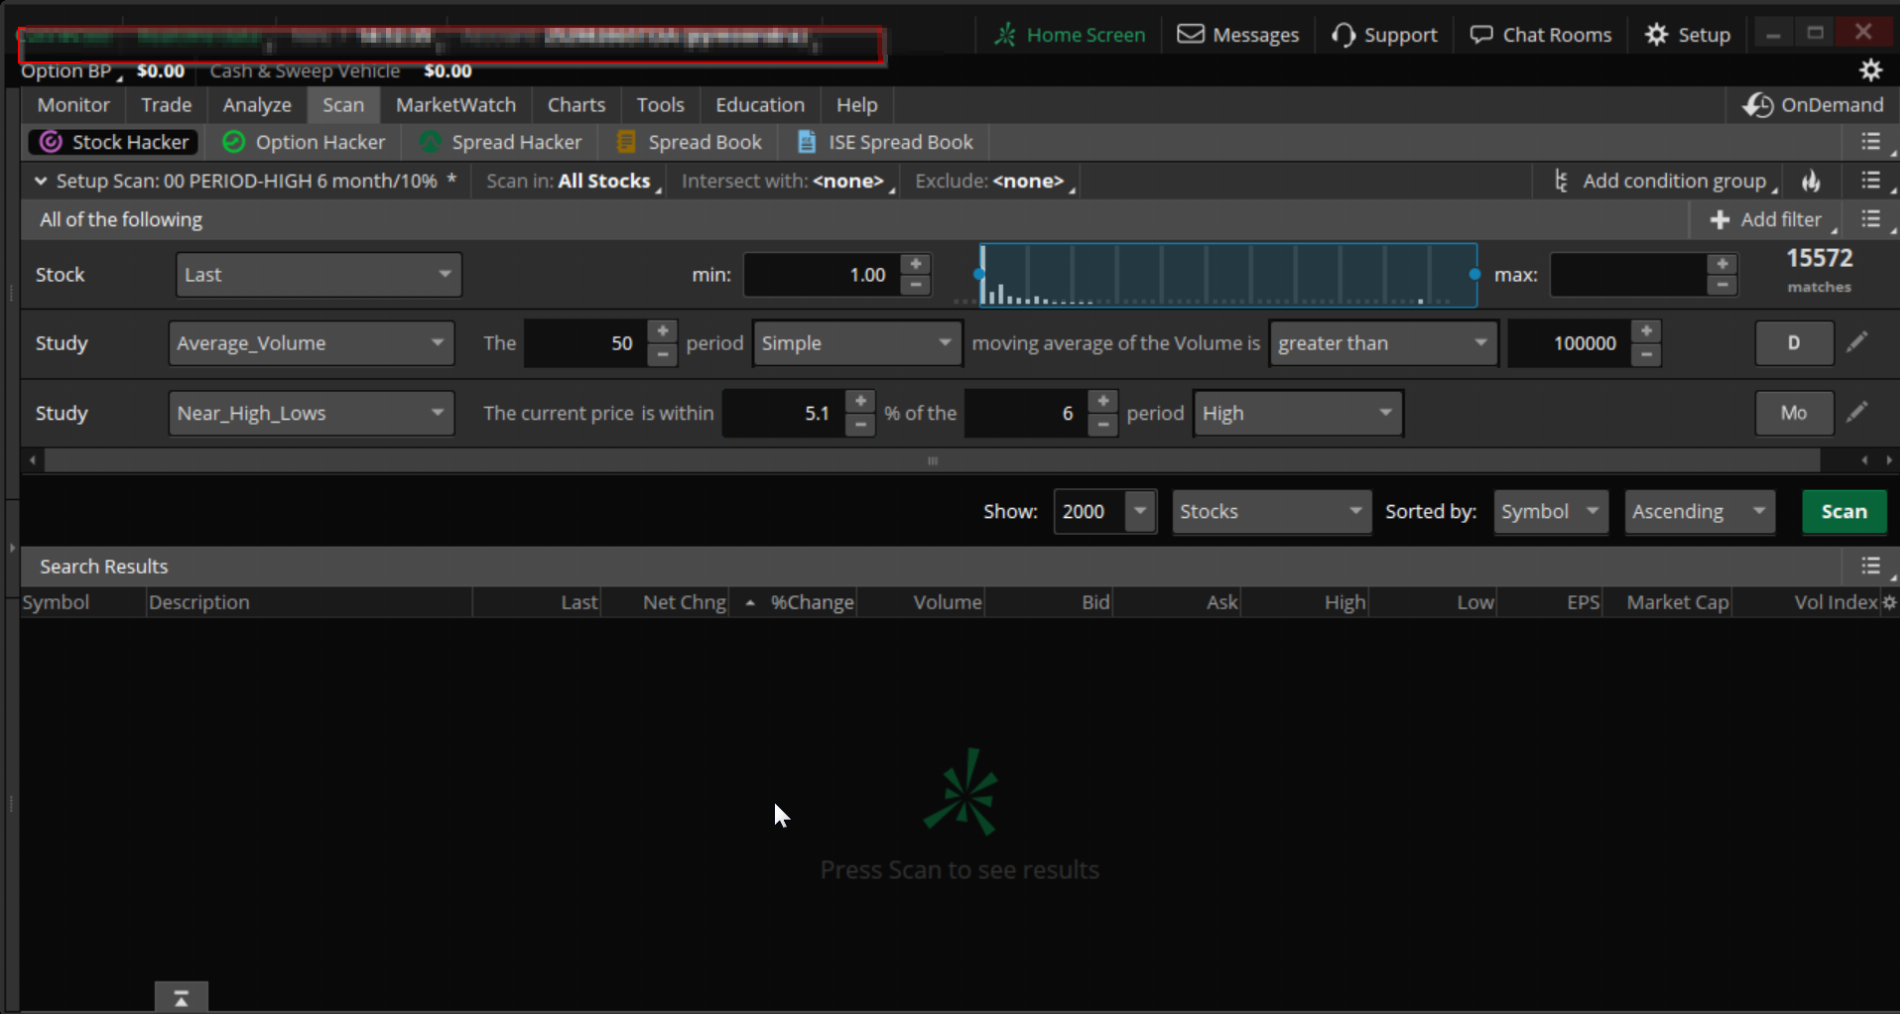Screen dimensions: 1900x1014
Task: Open the Sorted by Symbol dropdown
Action: (x=1550, y=511)
